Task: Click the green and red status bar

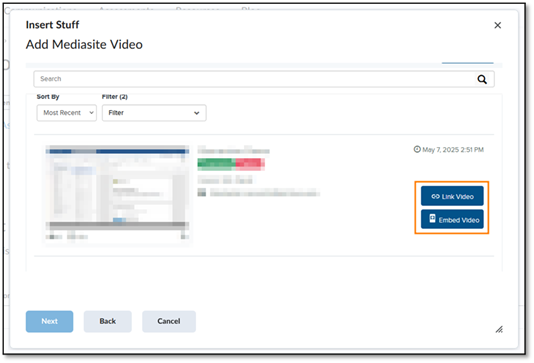Action: point(231,164)
